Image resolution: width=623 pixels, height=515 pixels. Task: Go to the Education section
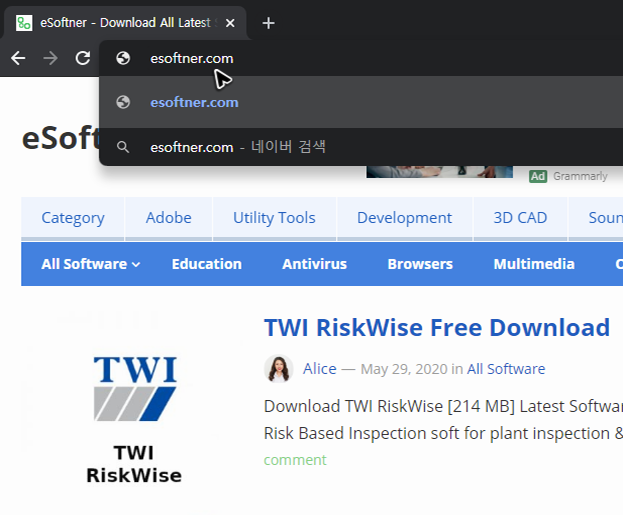click(x=207, y=264)
